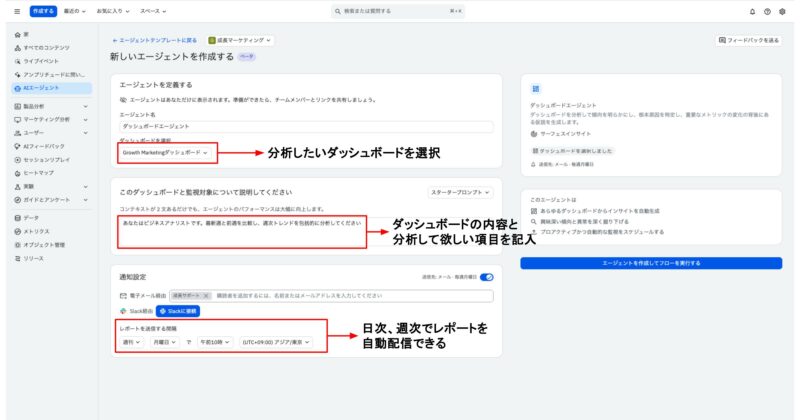
Task: Click the blue 作成する button
Action: (x=43, y=11)
